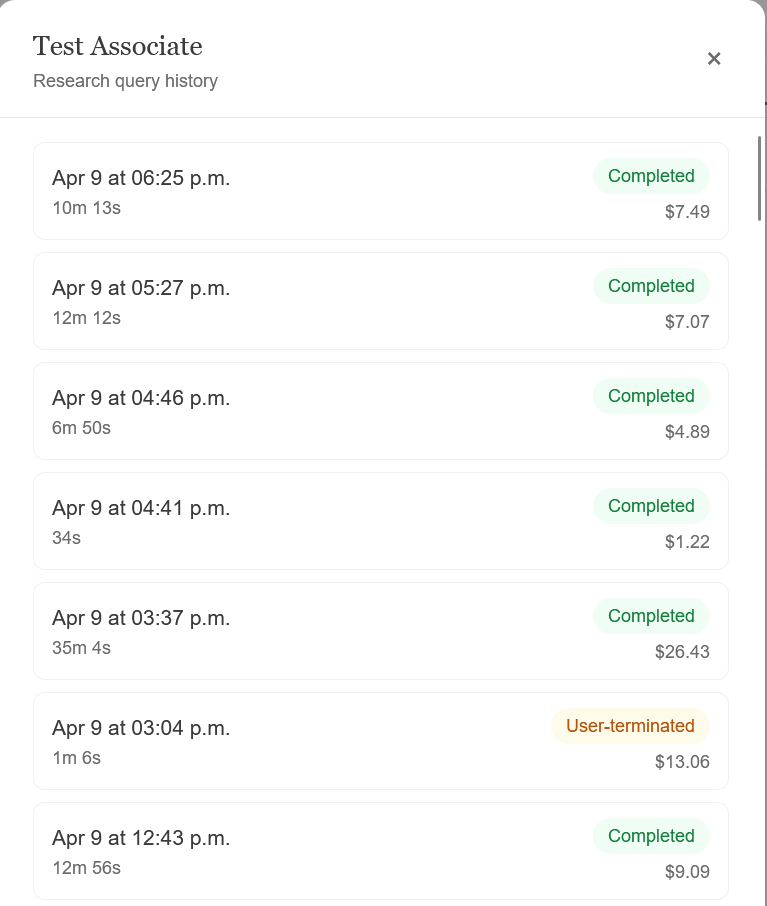Click the User-terminated status badge

point(630,726)
